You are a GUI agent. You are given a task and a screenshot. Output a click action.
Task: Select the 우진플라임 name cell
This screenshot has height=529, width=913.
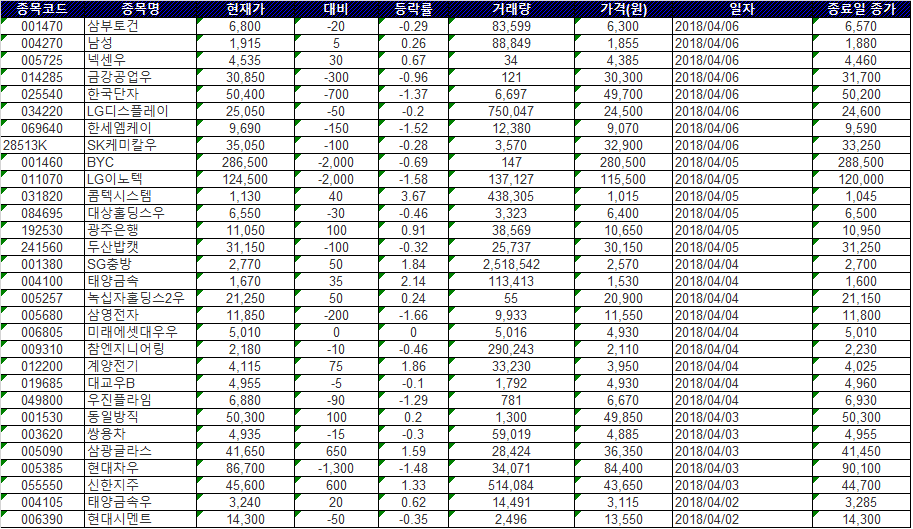point(140,400)
